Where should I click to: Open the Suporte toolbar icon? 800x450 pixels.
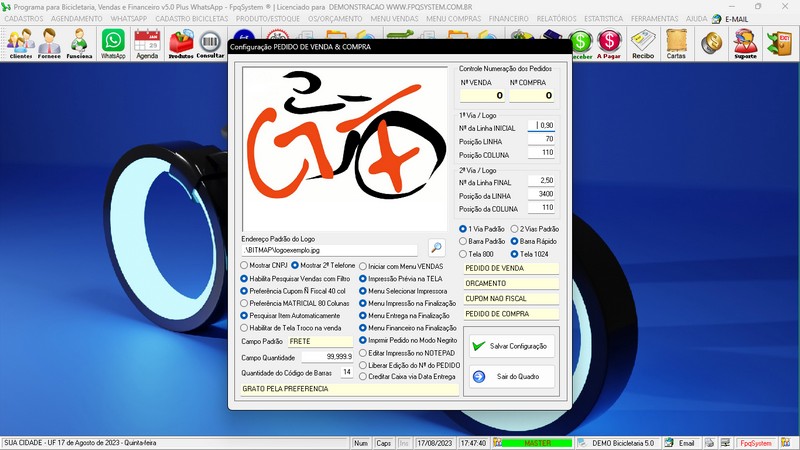[744, 43]
